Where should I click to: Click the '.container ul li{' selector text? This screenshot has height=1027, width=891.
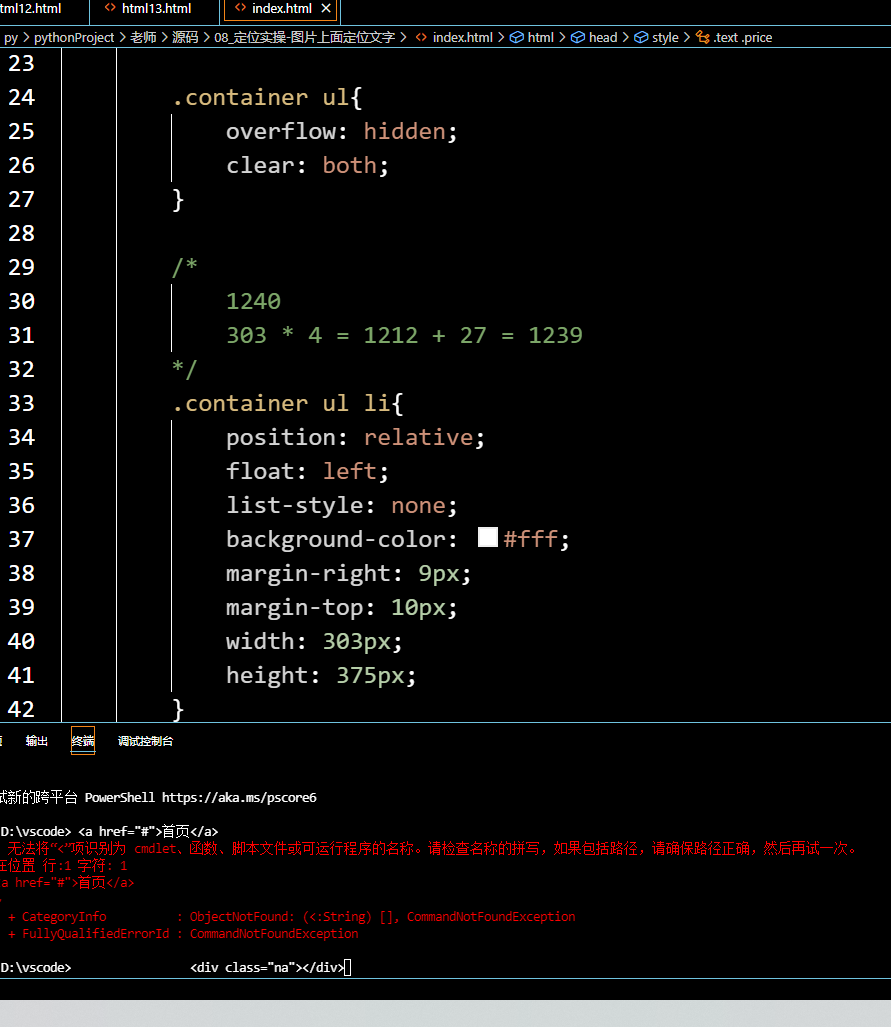pyautogui.click(x=288, y=403)
